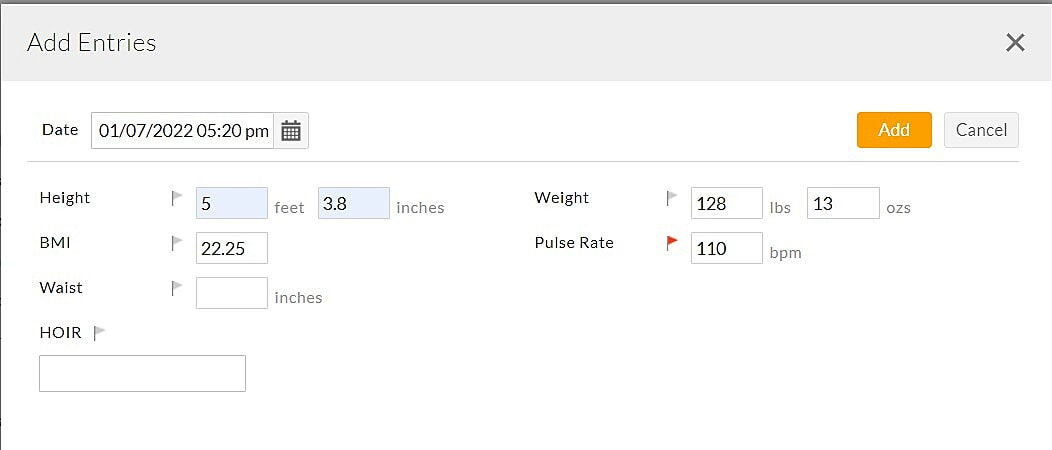Click the HOIR text box
This screenshot has width=1052, height=450.
(x=142, y=373)
